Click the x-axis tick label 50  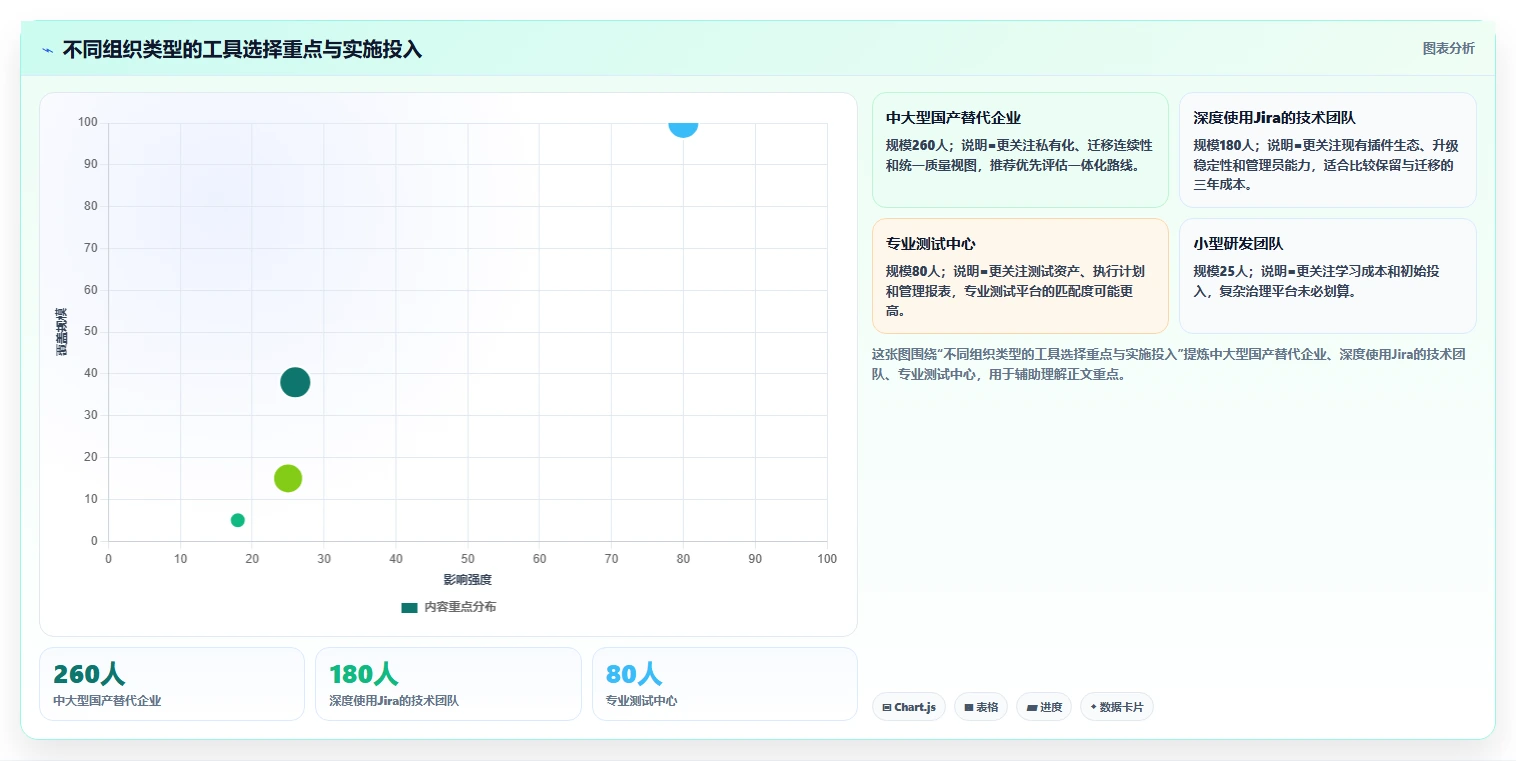(x=468, y=559)
